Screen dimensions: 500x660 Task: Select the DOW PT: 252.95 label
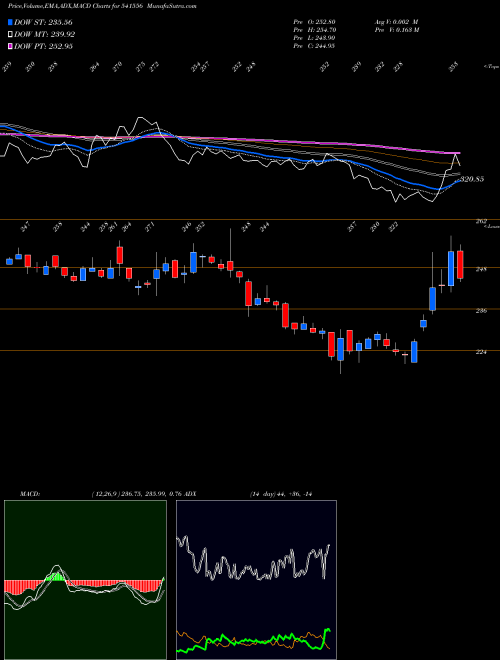(x=43, y=46)
